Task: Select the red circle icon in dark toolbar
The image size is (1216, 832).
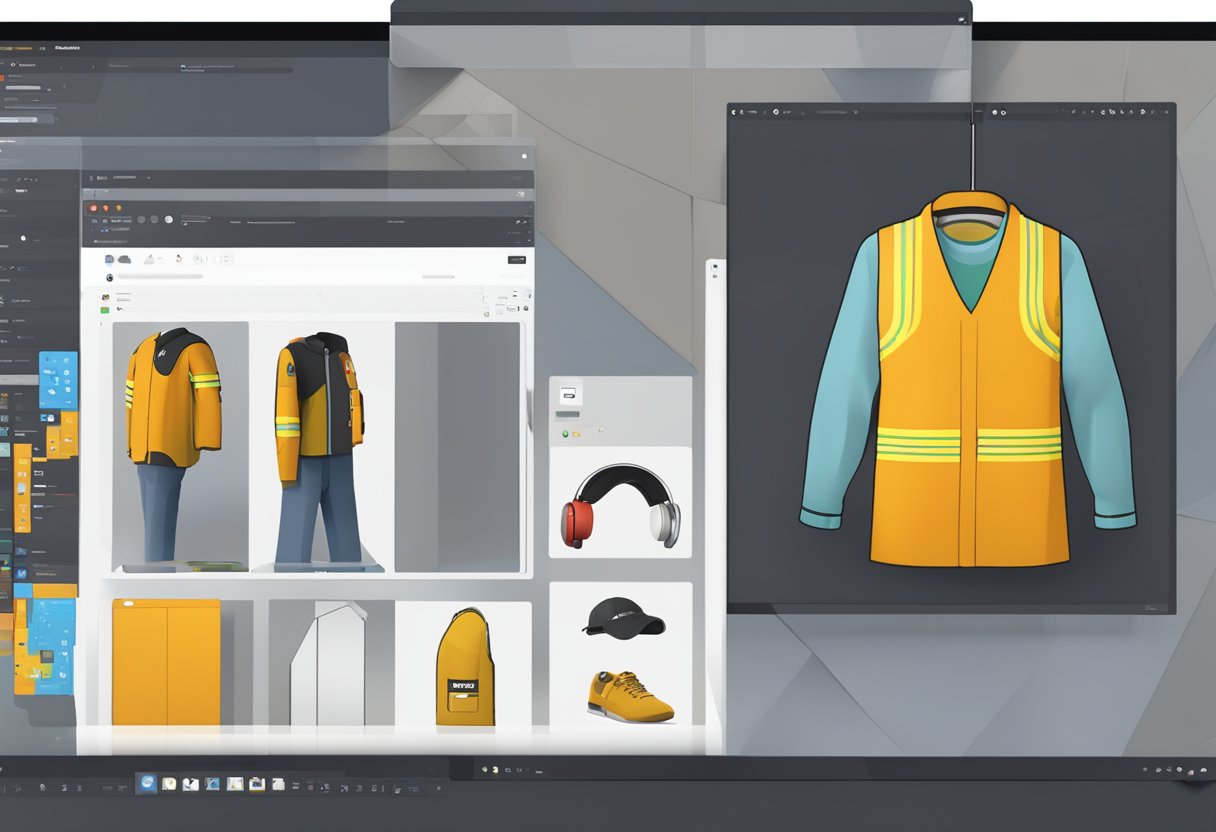Action: click(x=93, y=208)
